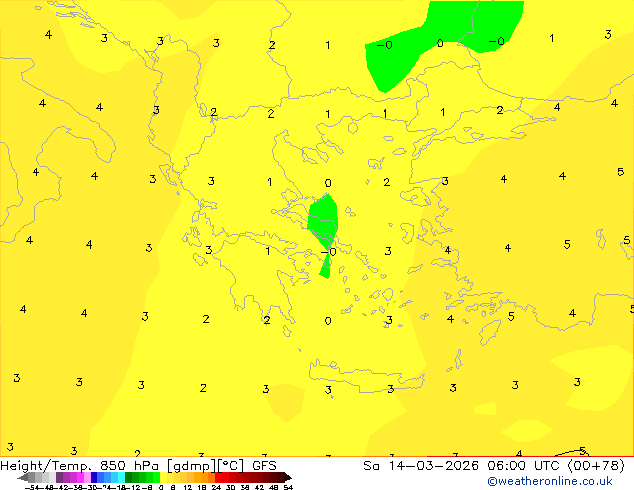Image resolution: width=634 pixels, height=490 pixels.
Task: Pick the dark blue swatch in the legend
Action: click(94, 478)
